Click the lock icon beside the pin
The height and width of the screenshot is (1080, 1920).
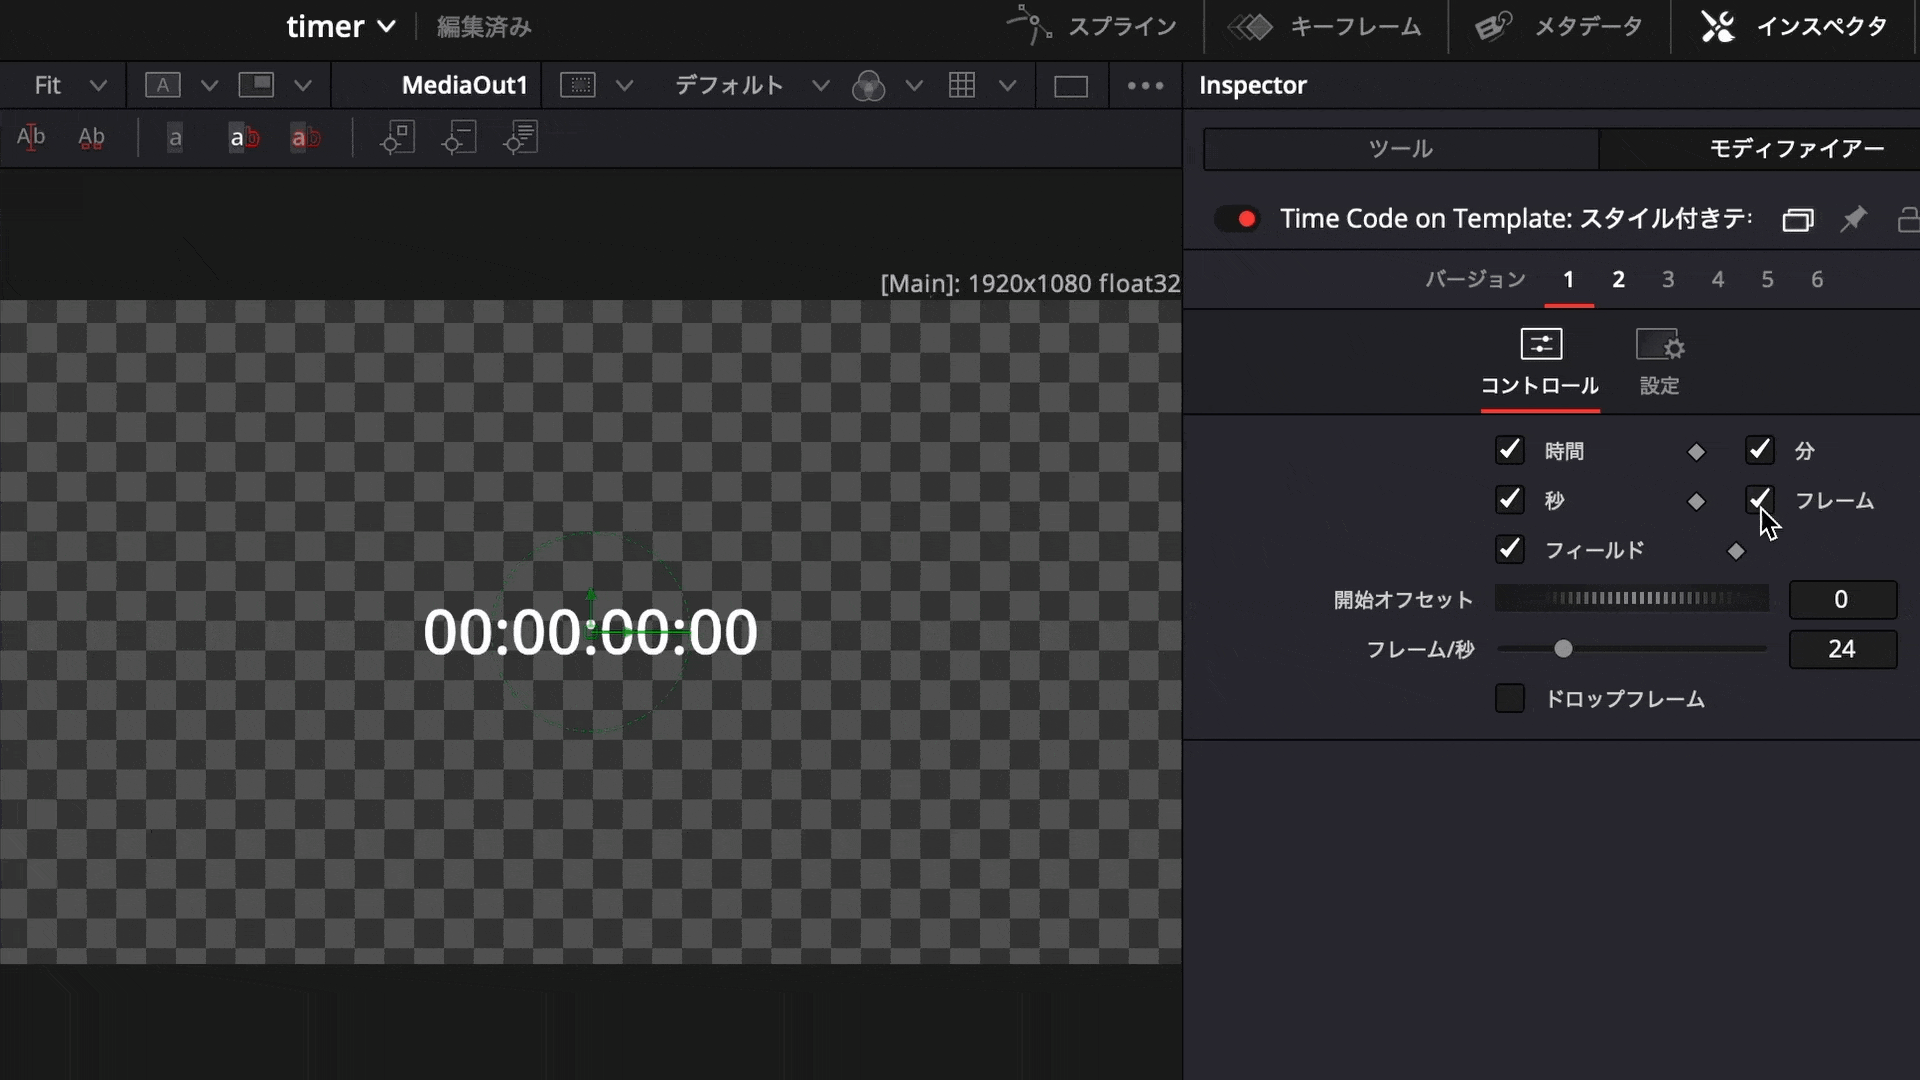coord(1907,219)
